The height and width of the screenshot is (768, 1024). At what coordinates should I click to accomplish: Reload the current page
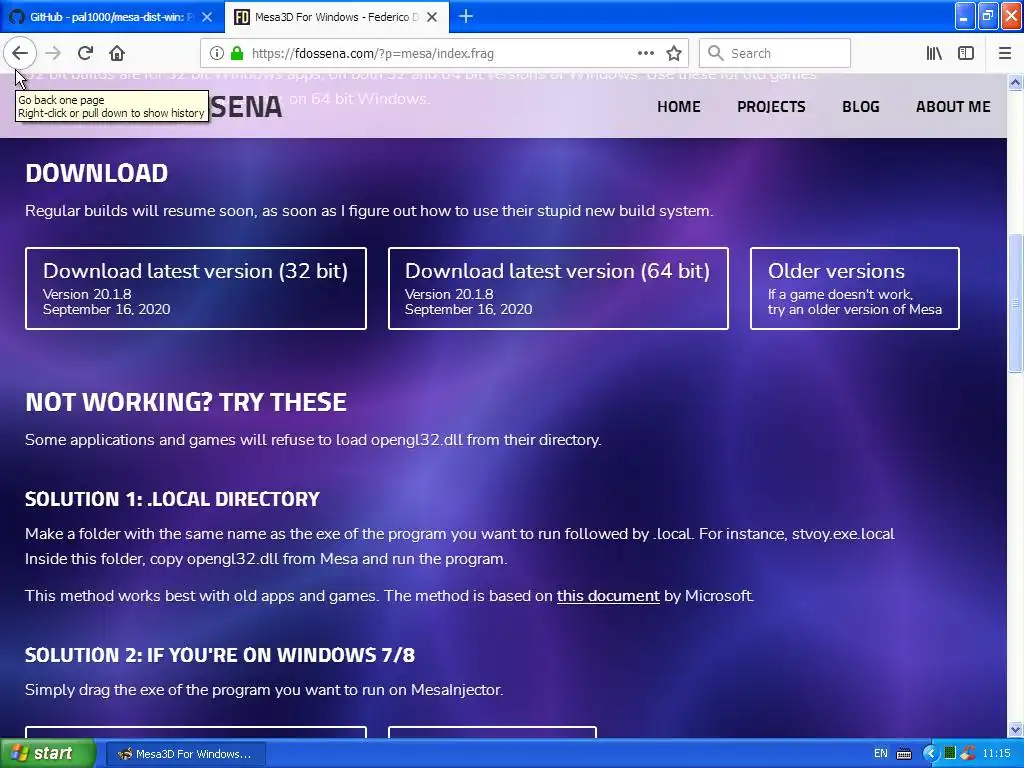85,53
